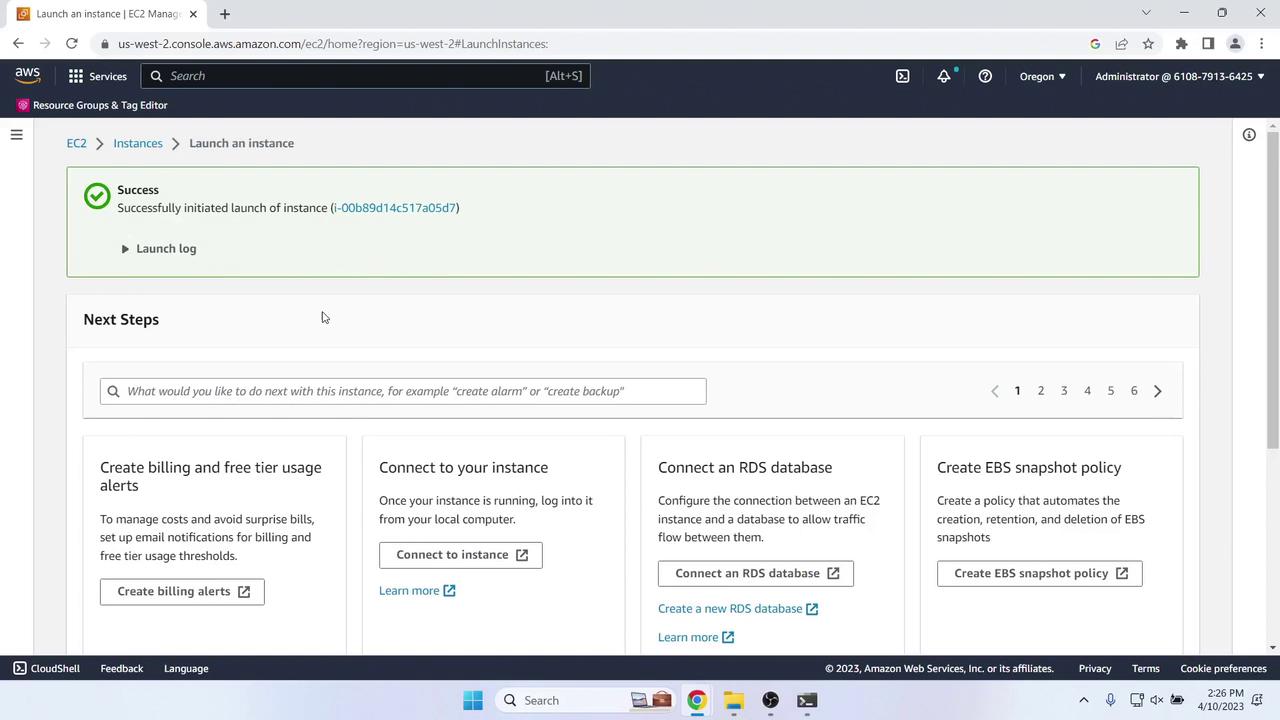Go to the Instances breadcrumb

[138, 143]
